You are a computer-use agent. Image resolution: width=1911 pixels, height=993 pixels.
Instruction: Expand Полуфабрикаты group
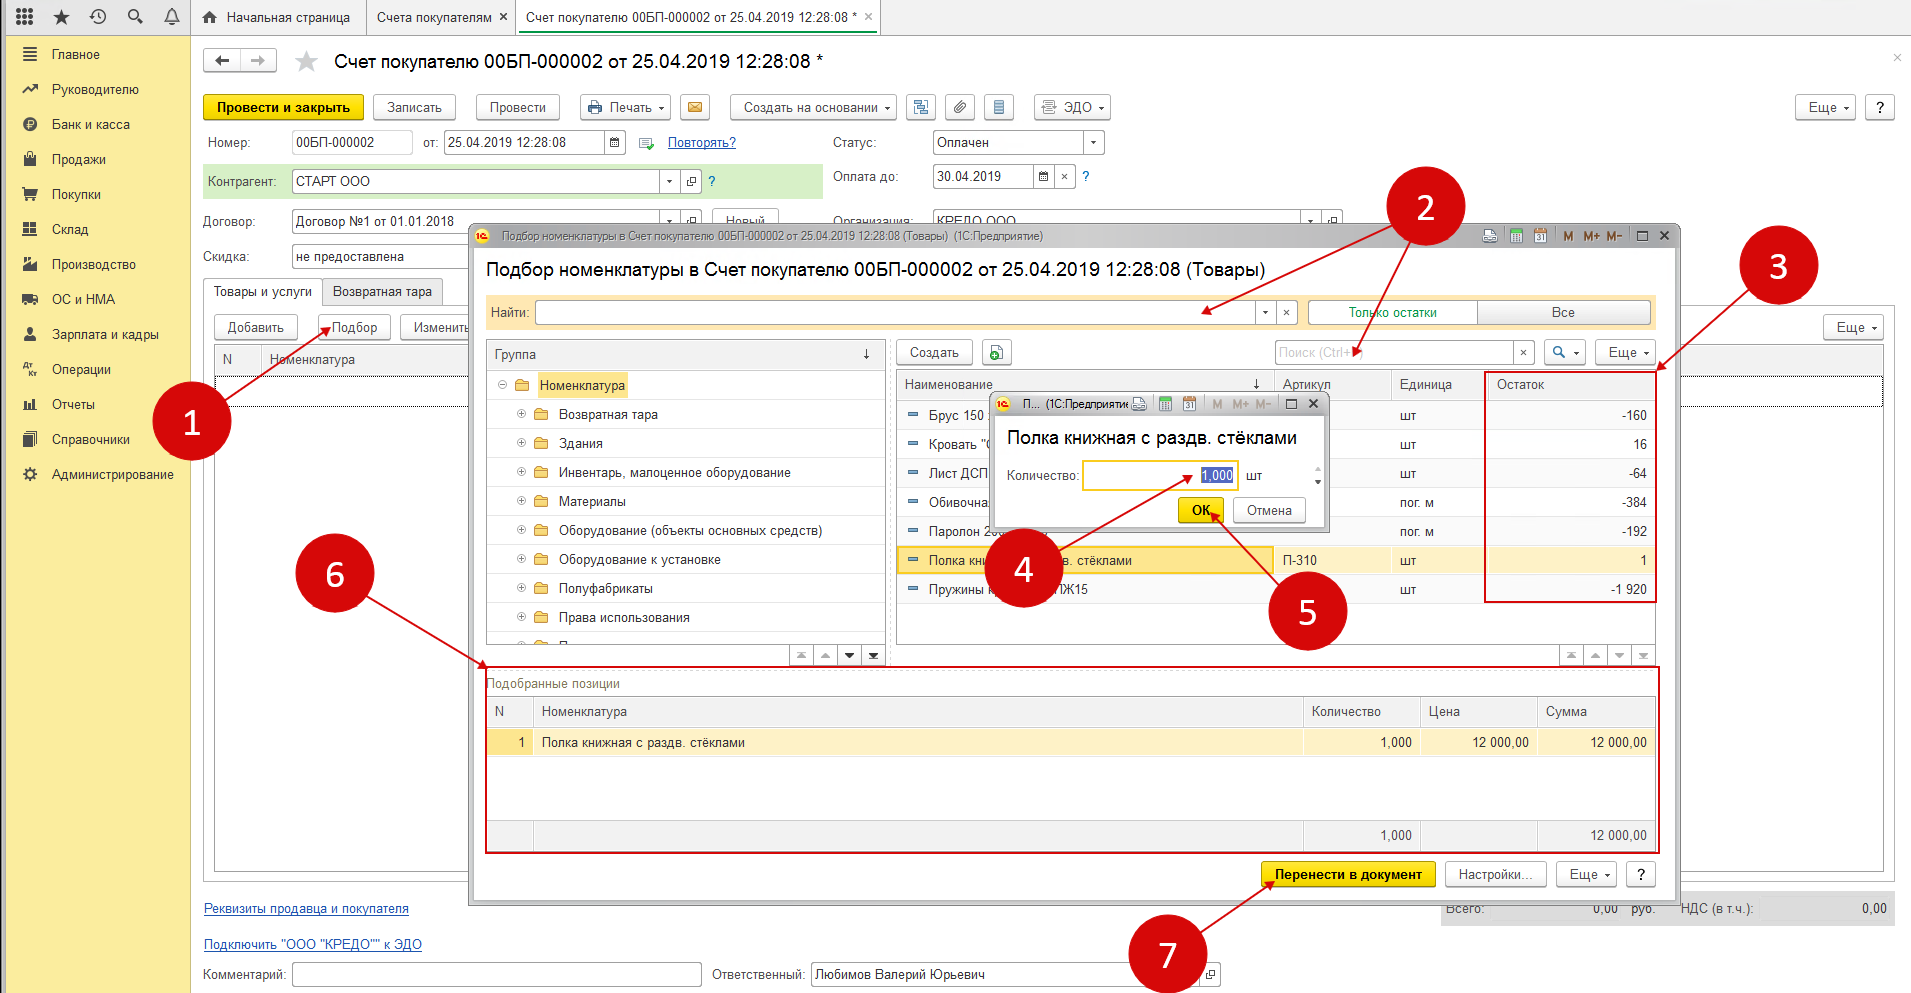coord(521,588)
